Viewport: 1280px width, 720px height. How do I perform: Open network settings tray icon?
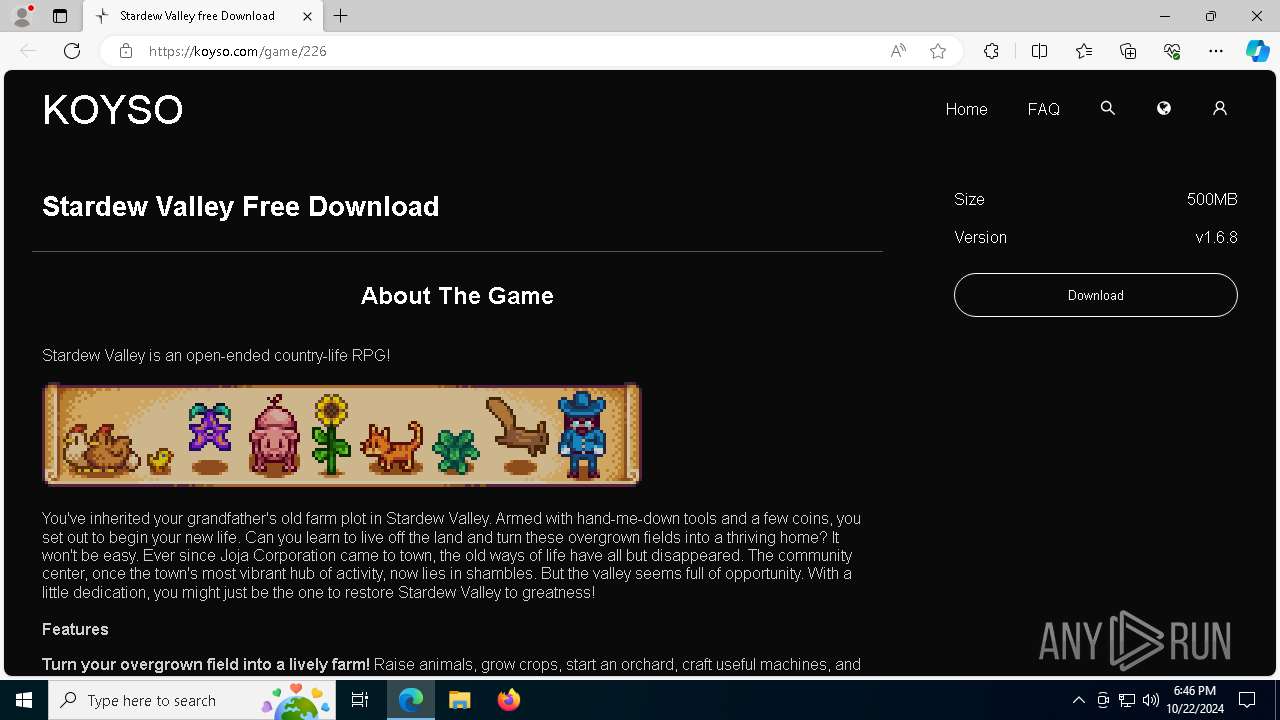click(x=1127, y=700)
